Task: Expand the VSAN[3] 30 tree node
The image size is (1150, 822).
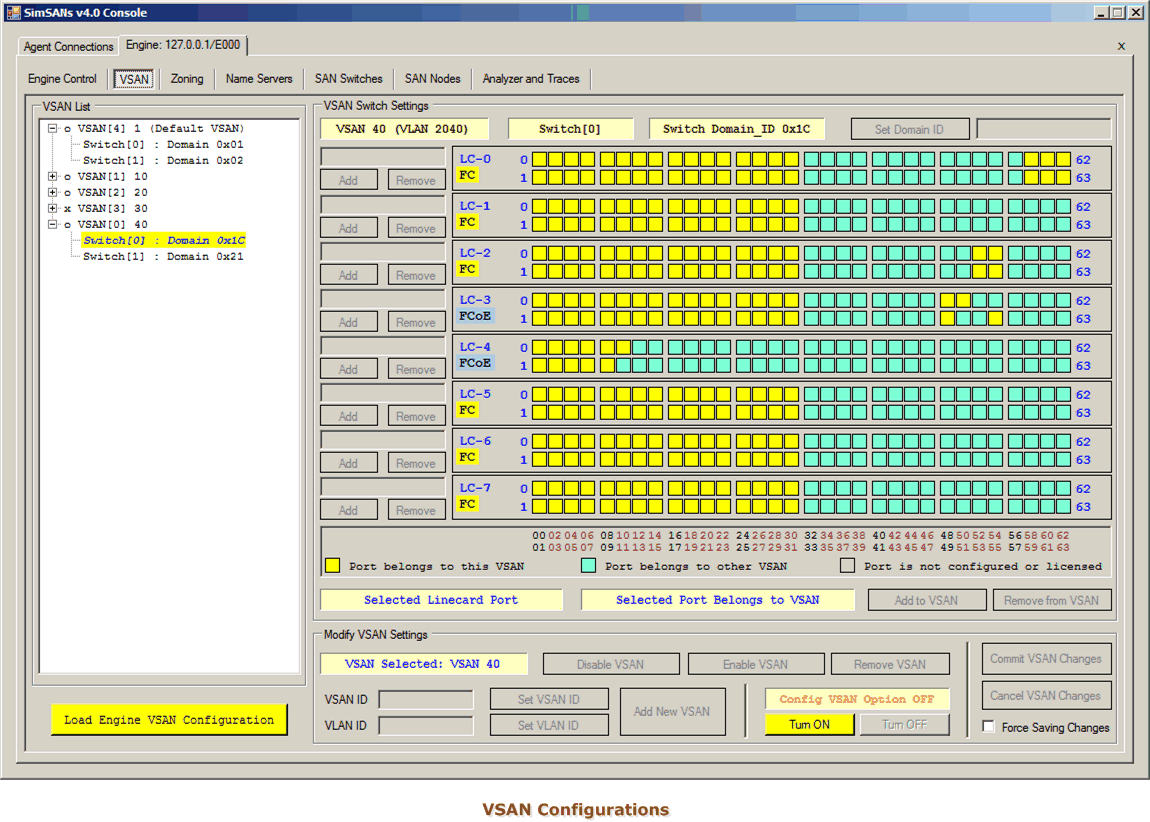Action: [x=52, y=208]
